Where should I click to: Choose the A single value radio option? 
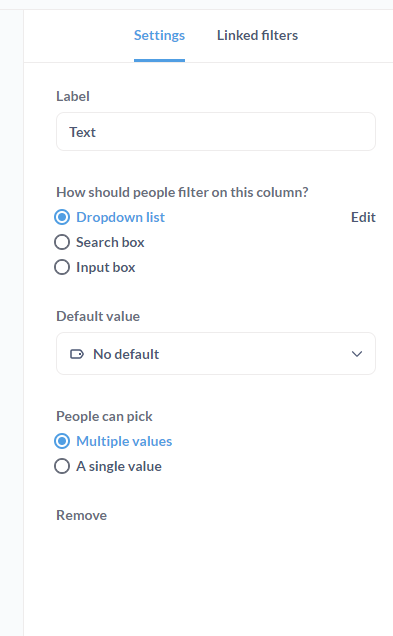click(x=108, y=466)
